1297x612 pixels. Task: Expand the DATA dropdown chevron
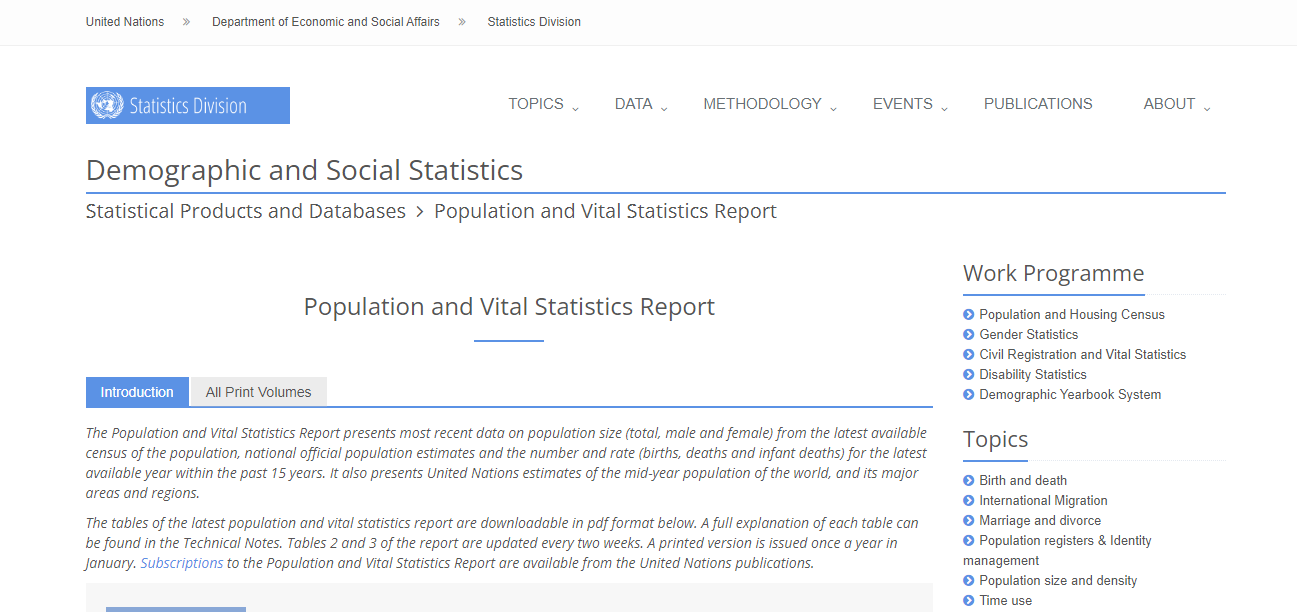coord(664,108)
